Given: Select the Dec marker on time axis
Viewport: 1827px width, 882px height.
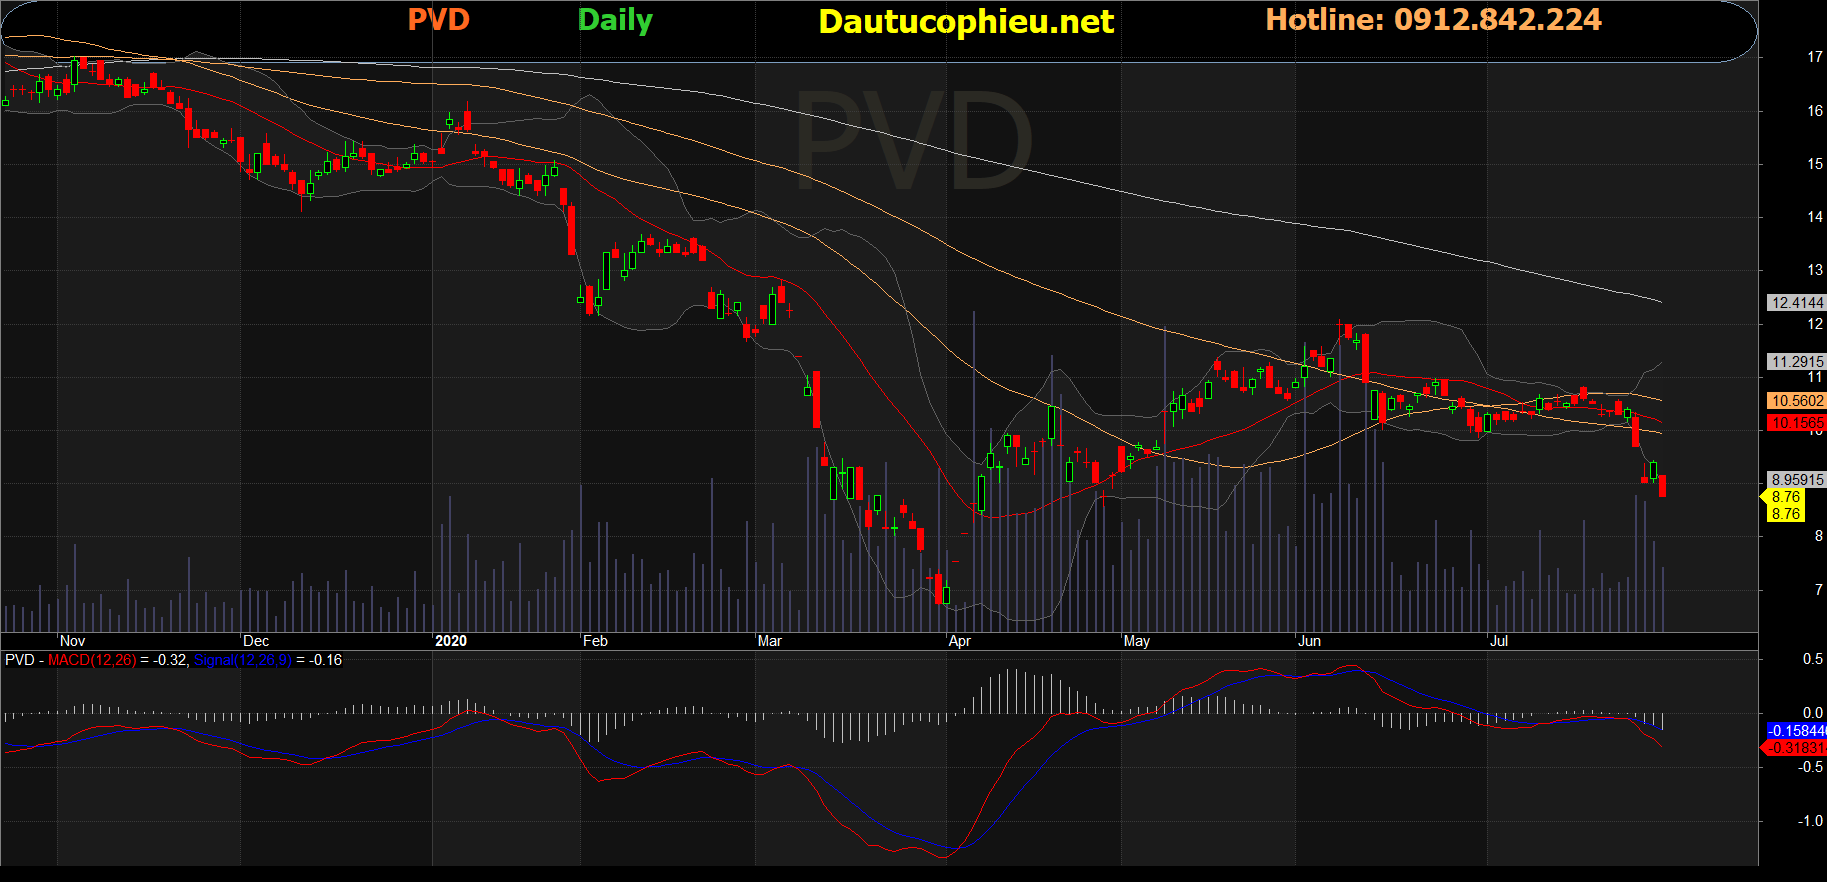Looking at the screenshot, I should [256, 641].
